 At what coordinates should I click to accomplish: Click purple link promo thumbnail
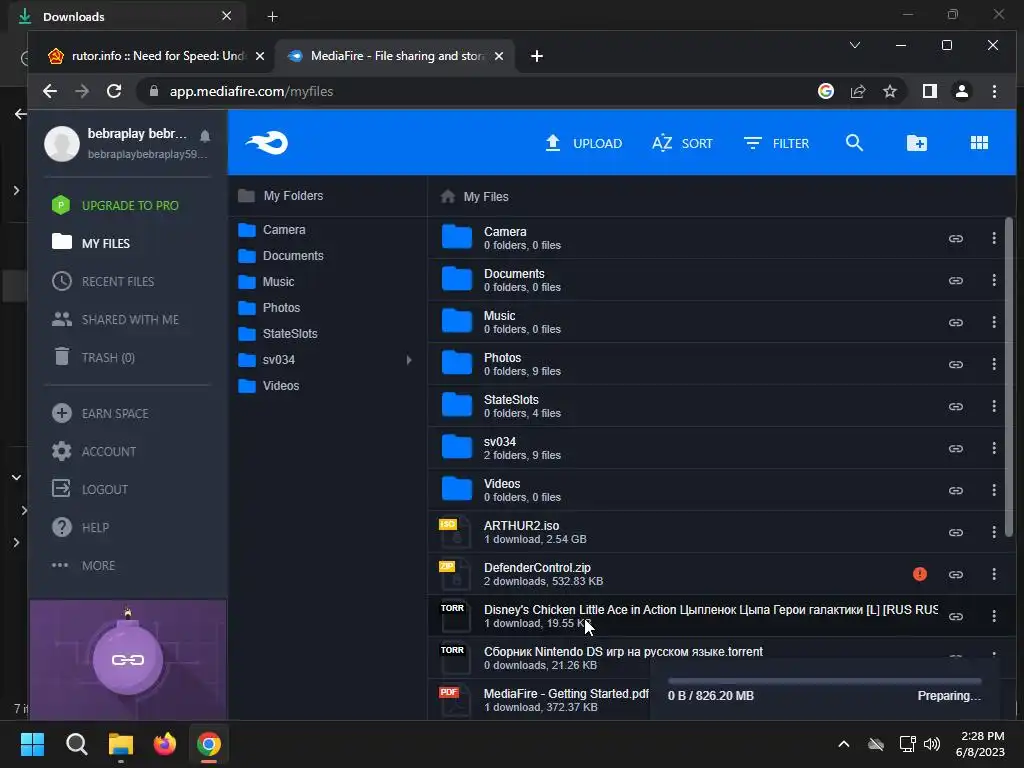[x=128, y=660]
